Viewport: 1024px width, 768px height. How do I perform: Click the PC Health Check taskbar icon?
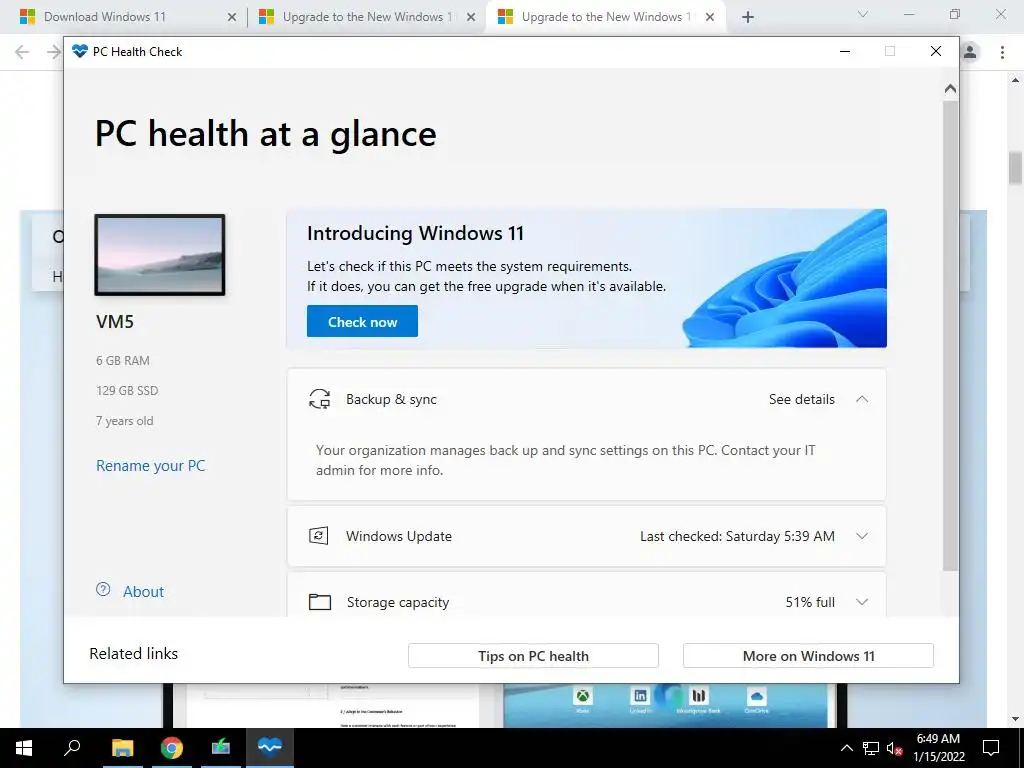270,748
